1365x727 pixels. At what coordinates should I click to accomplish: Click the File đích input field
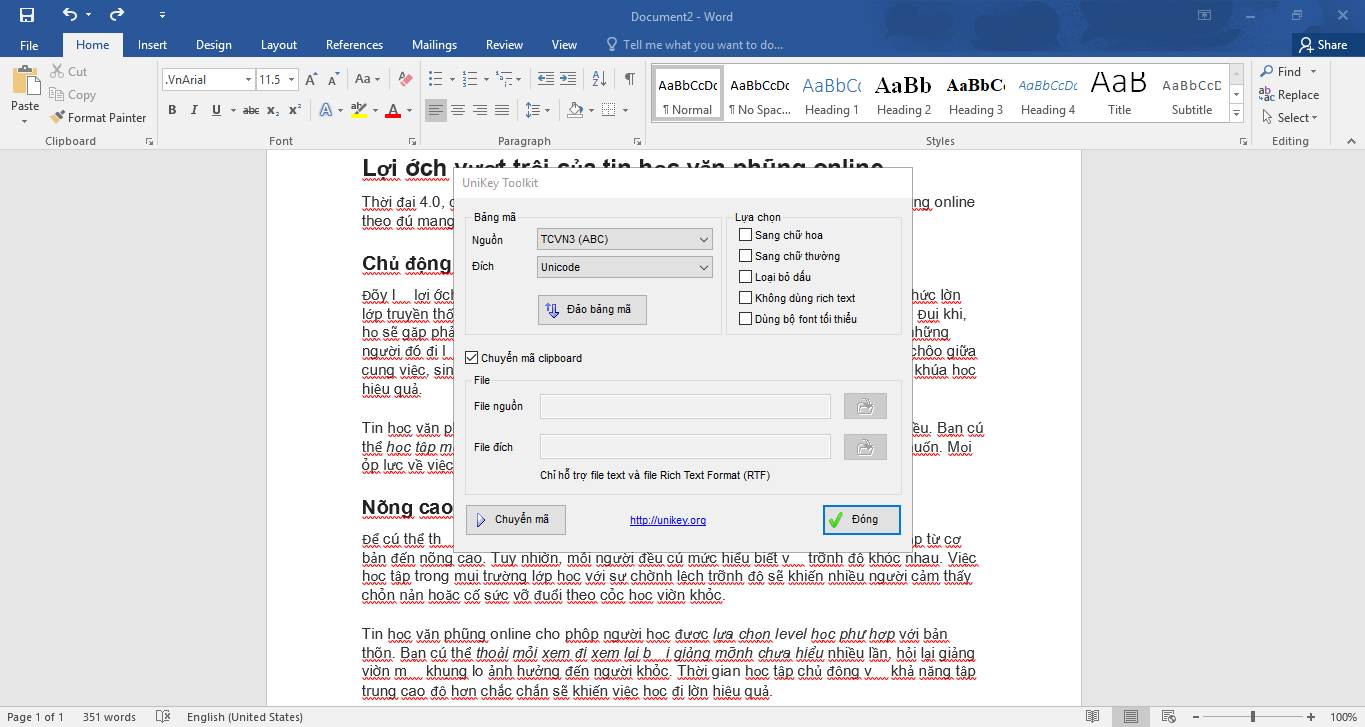[685, 447]
